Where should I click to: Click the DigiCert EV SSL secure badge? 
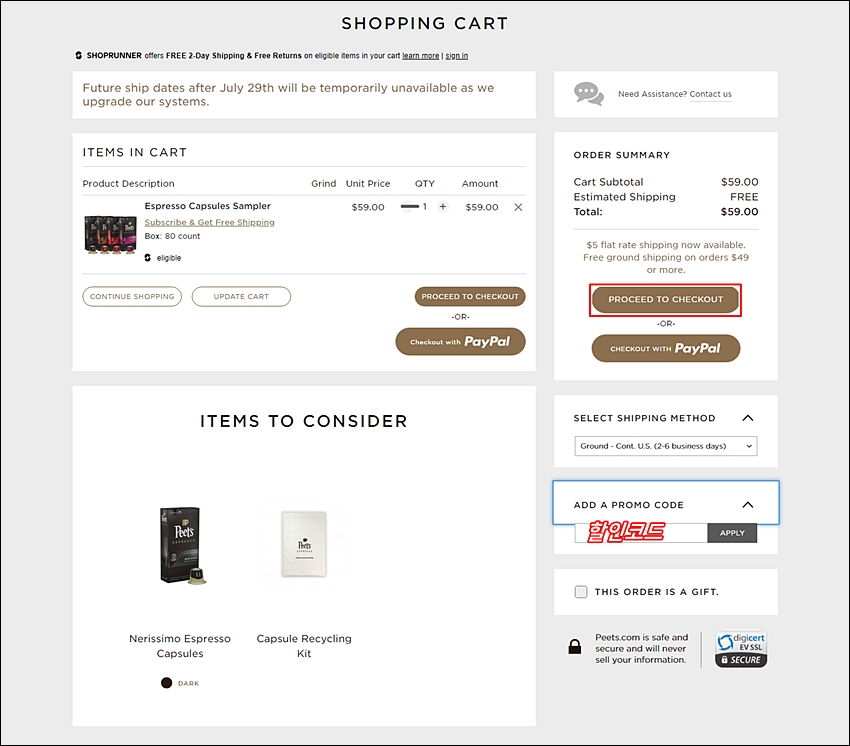(x=741, y=648)
